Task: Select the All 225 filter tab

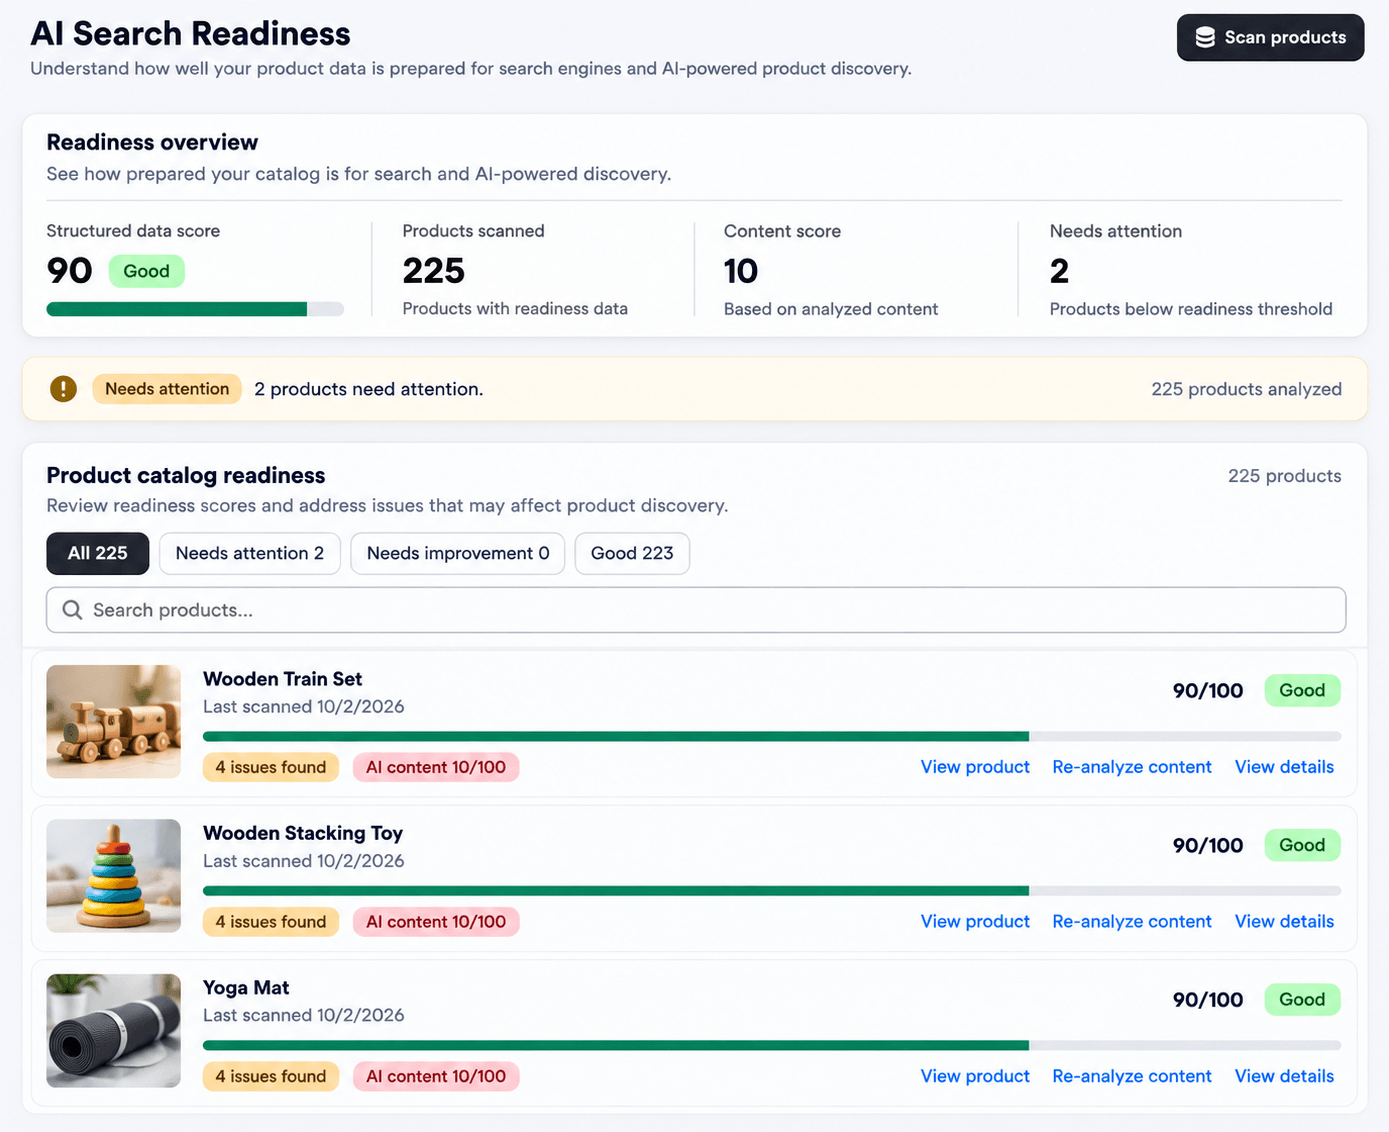Action: [98, 554]
